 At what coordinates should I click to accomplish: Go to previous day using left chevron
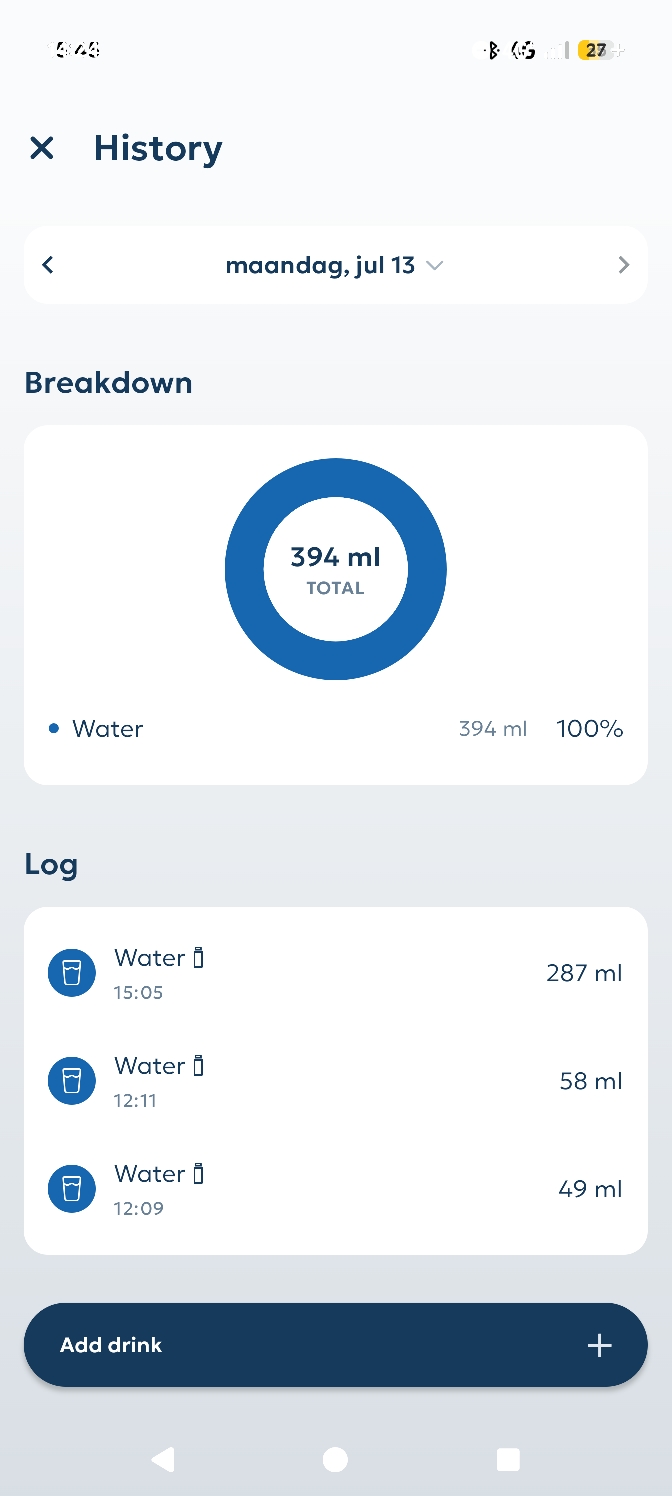(x=47, y=265)
